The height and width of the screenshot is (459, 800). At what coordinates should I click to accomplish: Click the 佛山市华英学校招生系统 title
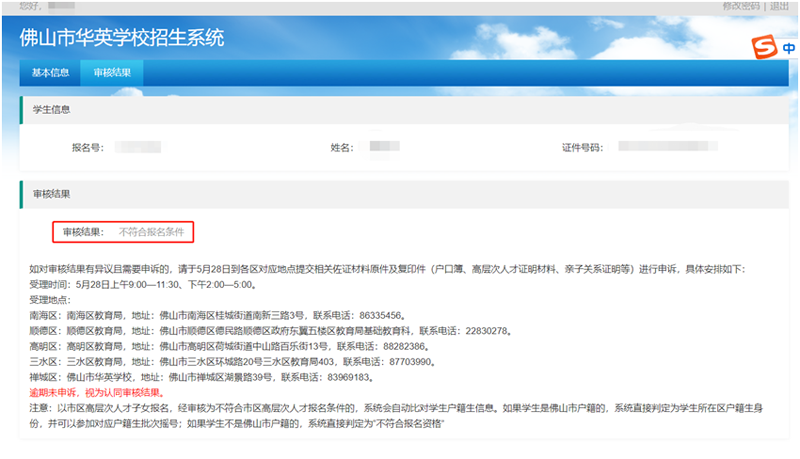click(x=122, y=39)
